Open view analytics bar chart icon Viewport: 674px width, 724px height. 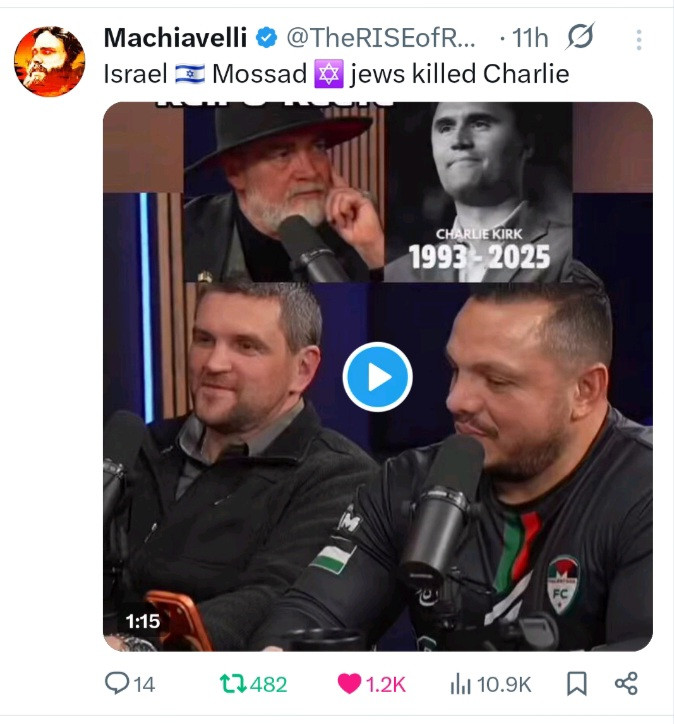[460, 684]
